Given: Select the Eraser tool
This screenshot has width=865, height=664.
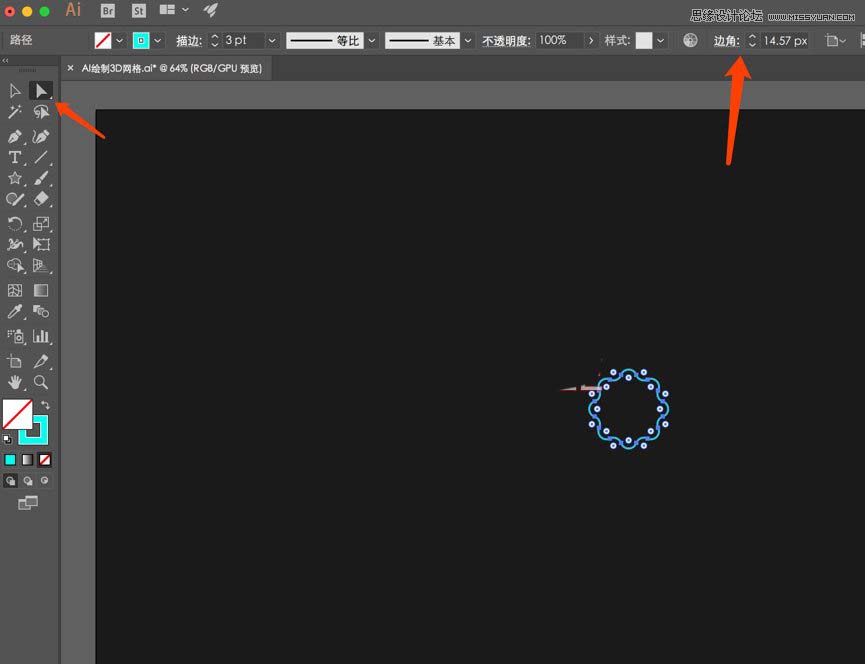Looking at the screenshot, I should [41, 199].
